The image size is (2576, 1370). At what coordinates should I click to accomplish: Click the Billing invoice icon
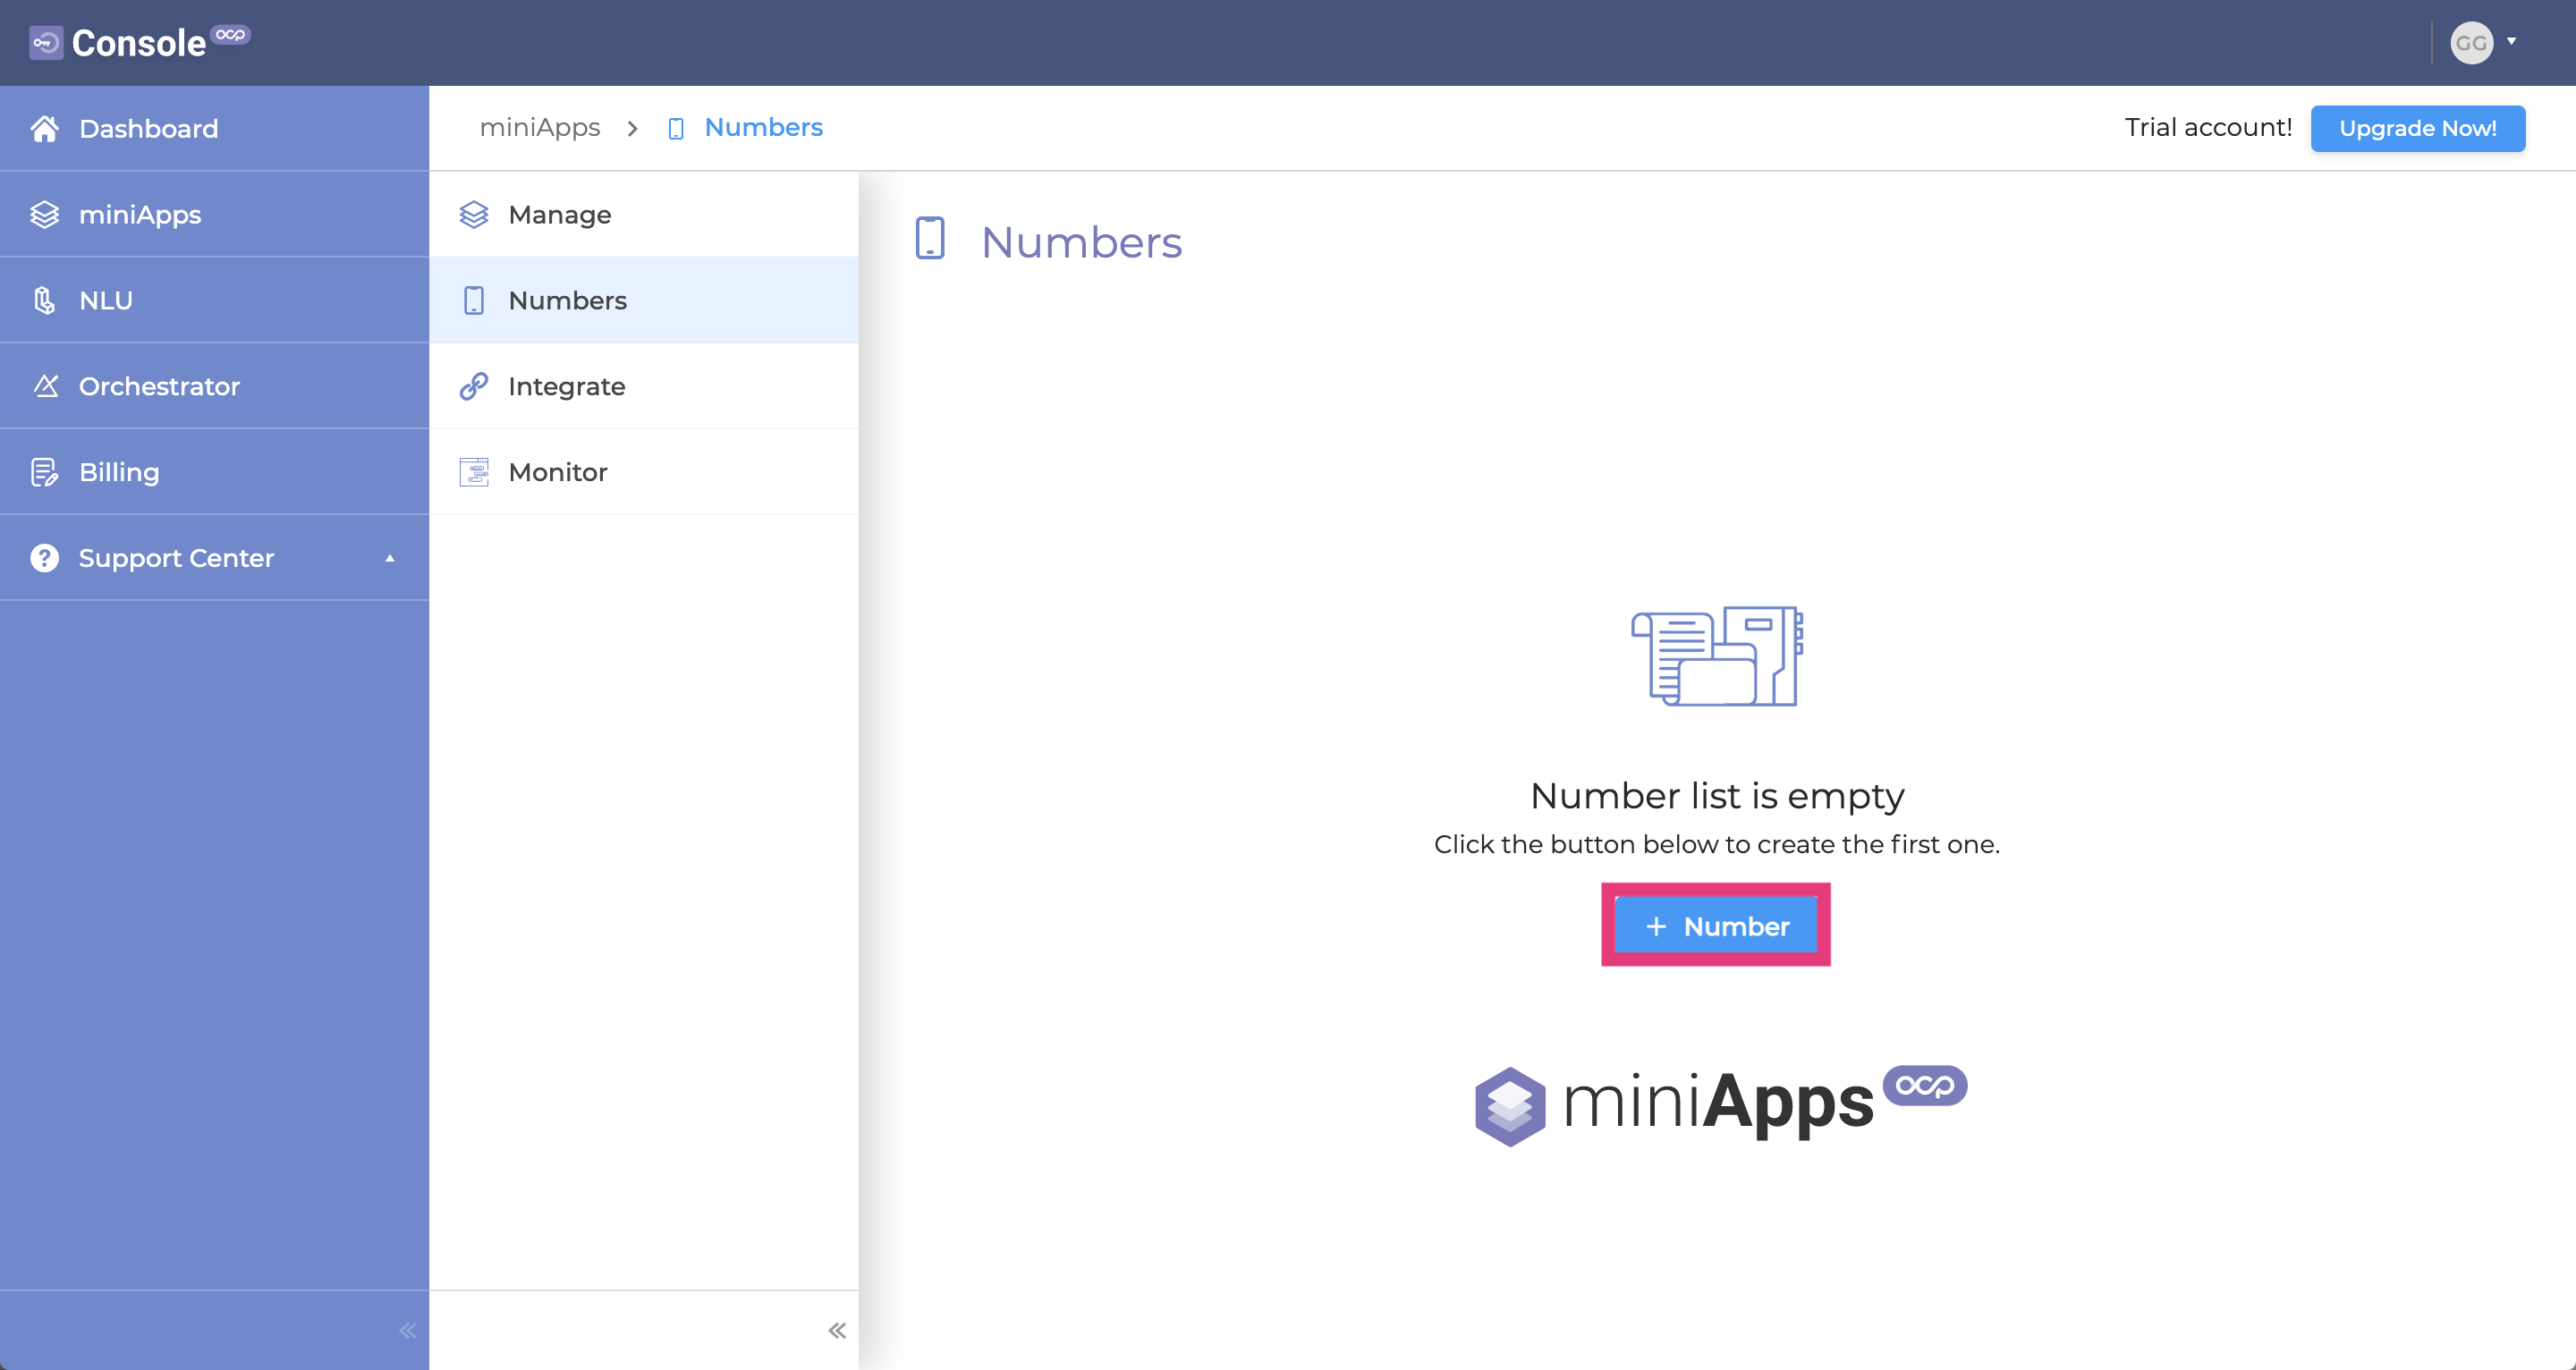(44, 472)
